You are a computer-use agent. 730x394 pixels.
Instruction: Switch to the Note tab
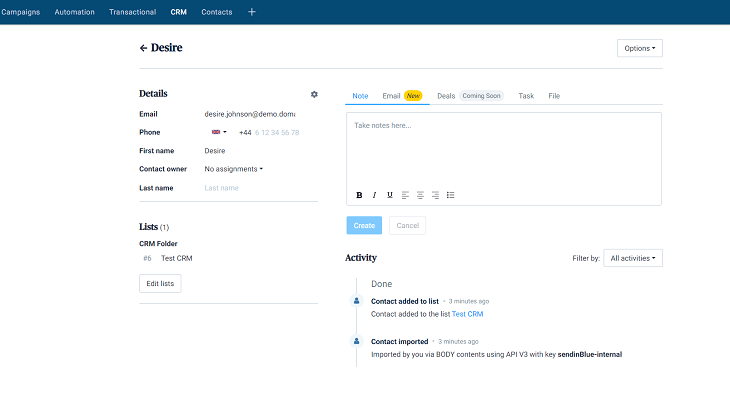click(x=360, y=96)
